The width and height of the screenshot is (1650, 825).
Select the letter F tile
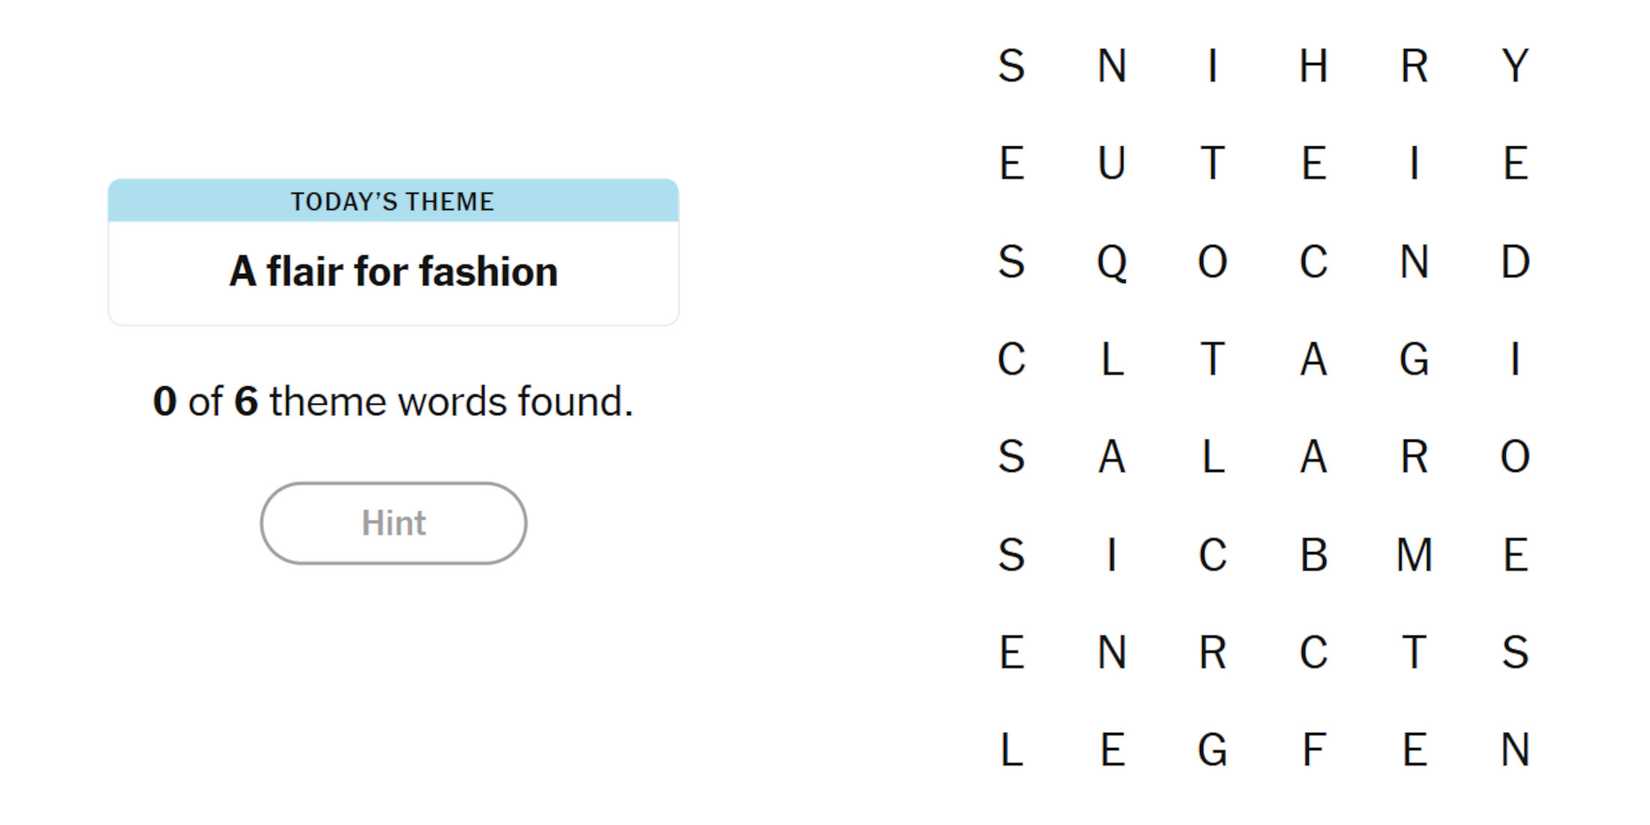(x=1313, y=750)
